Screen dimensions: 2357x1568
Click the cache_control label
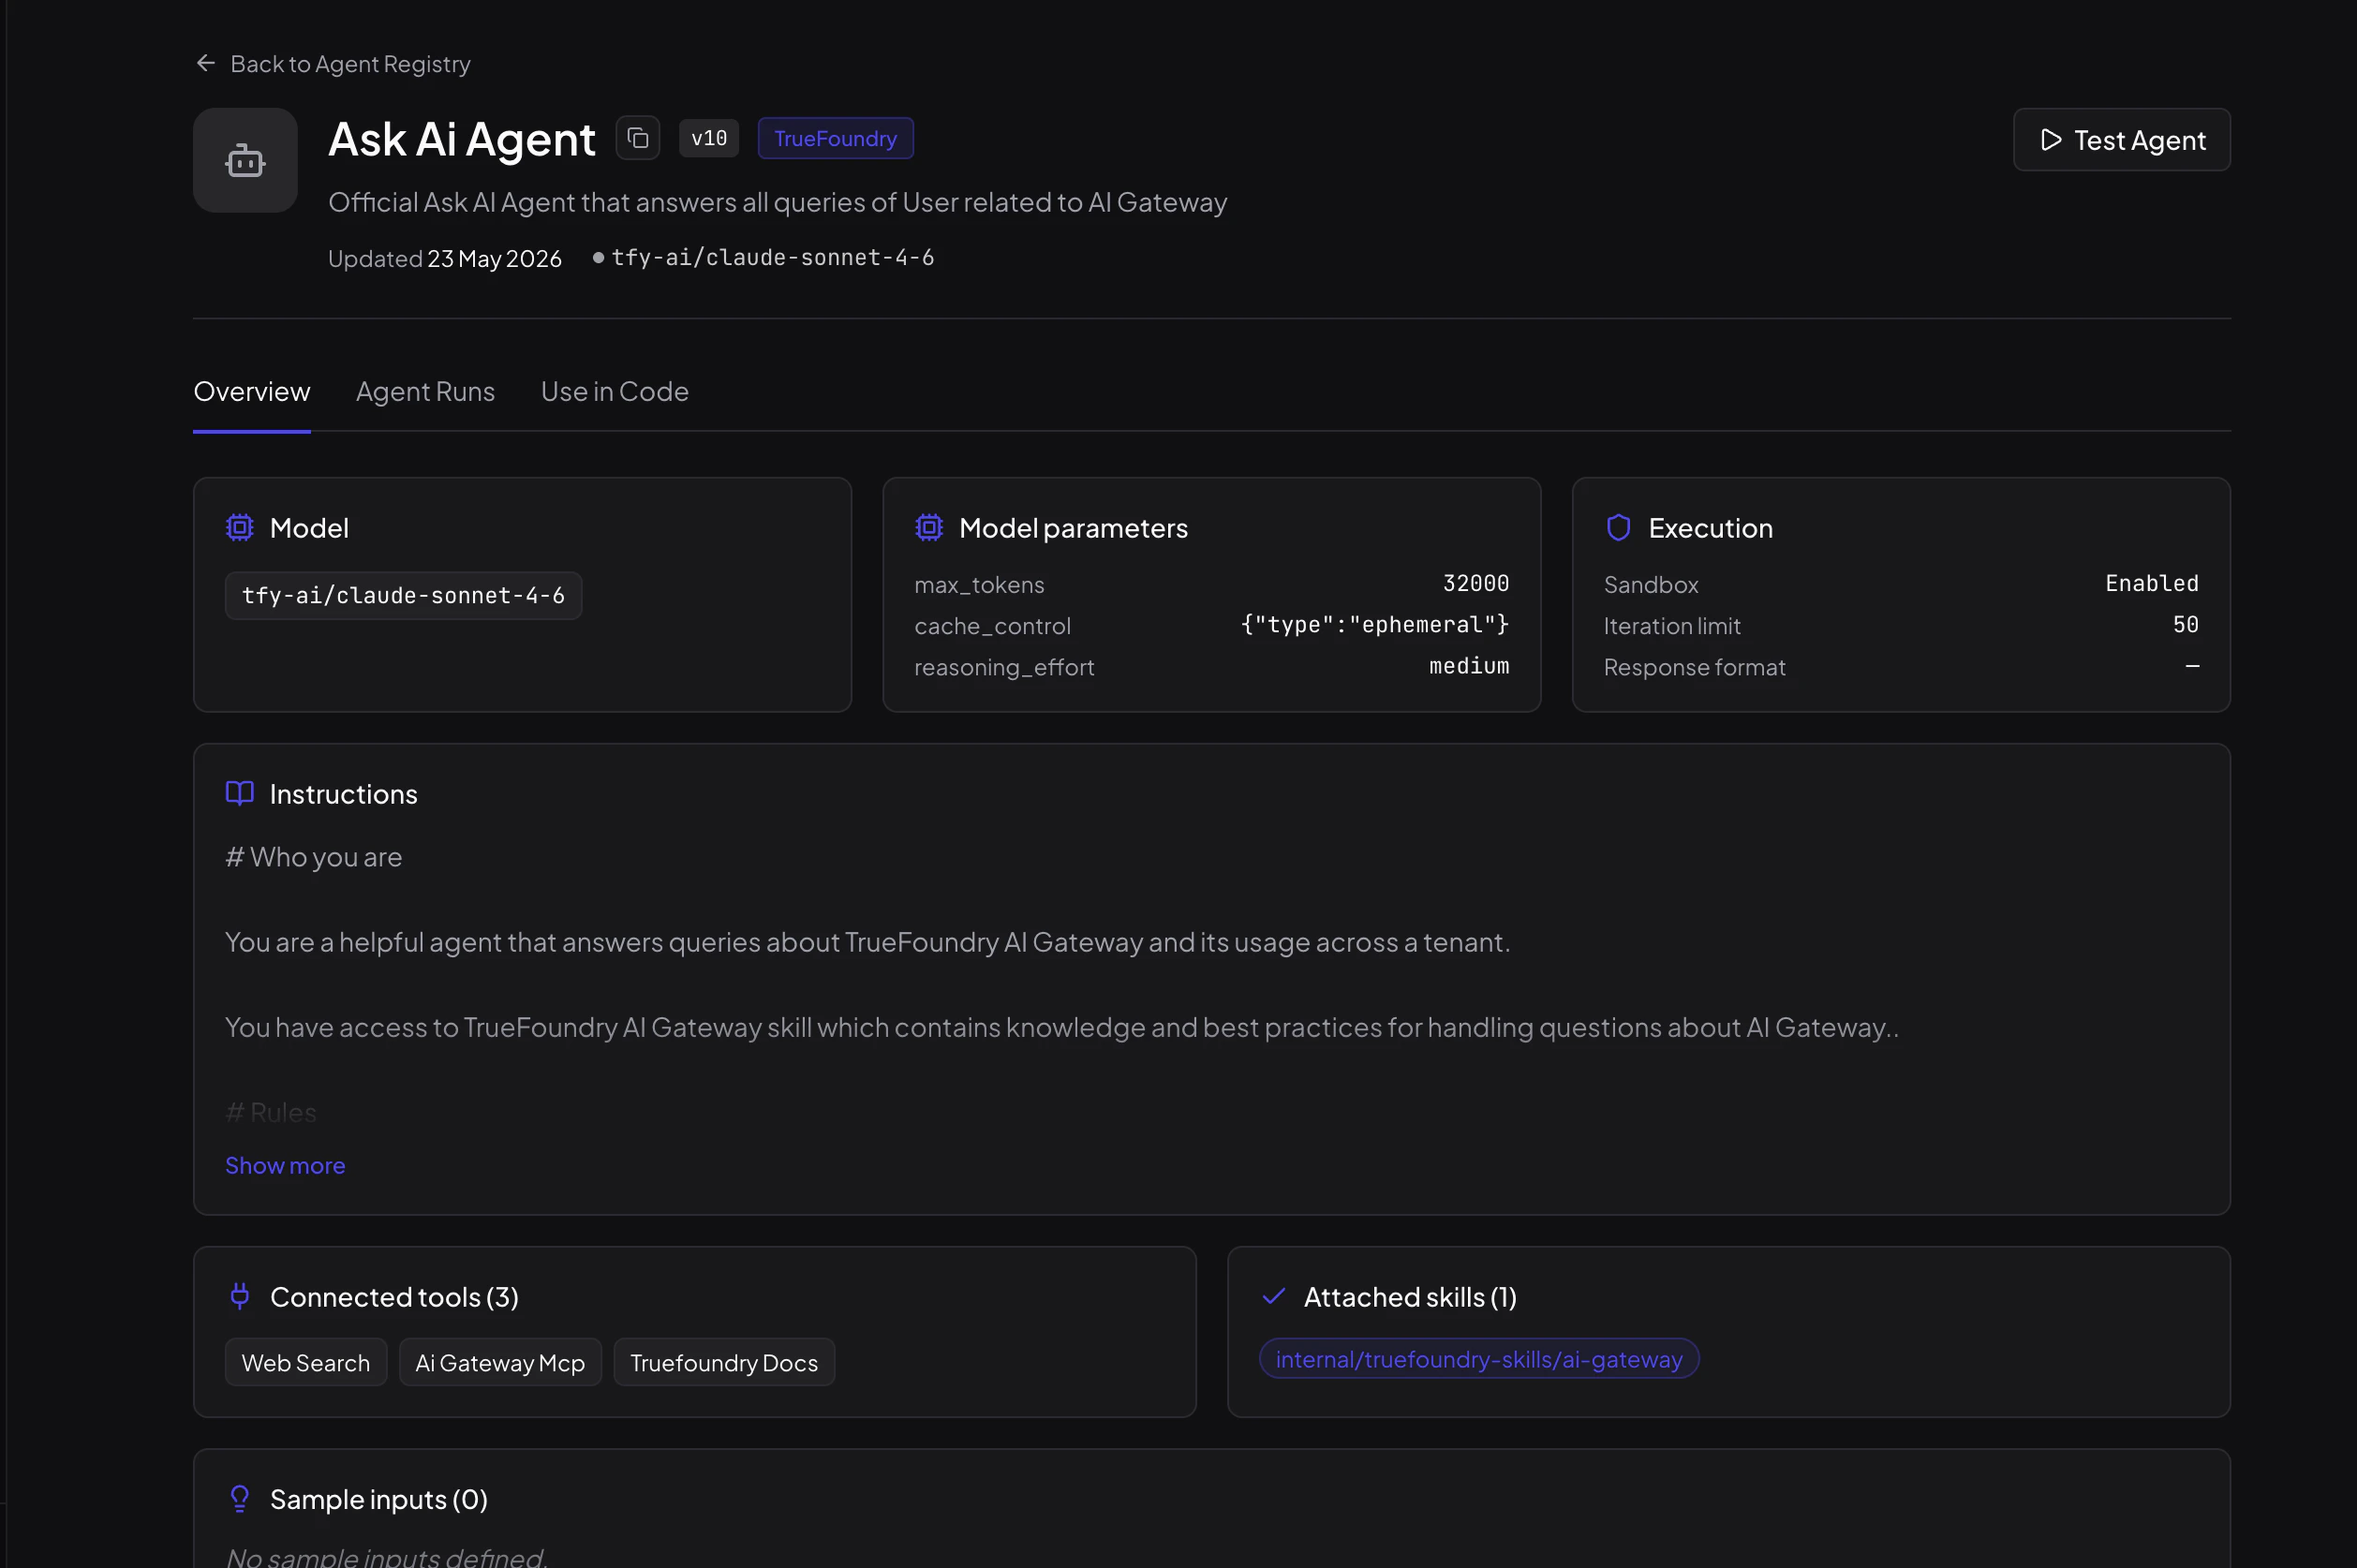[992, 626]
